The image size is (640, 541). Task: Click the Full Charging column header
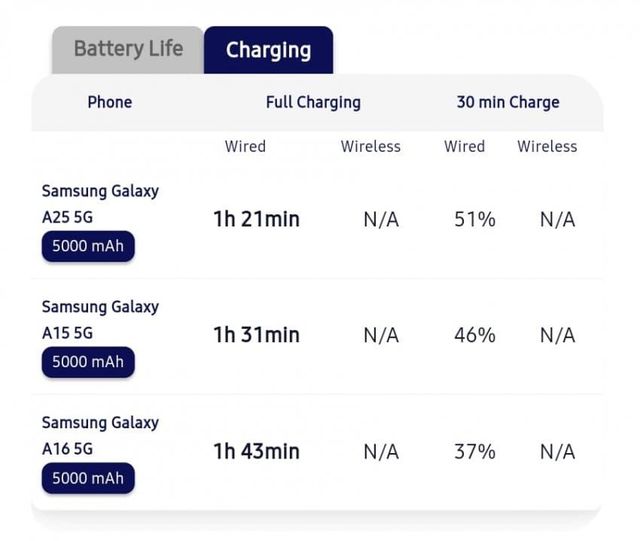tap(313, 102)
